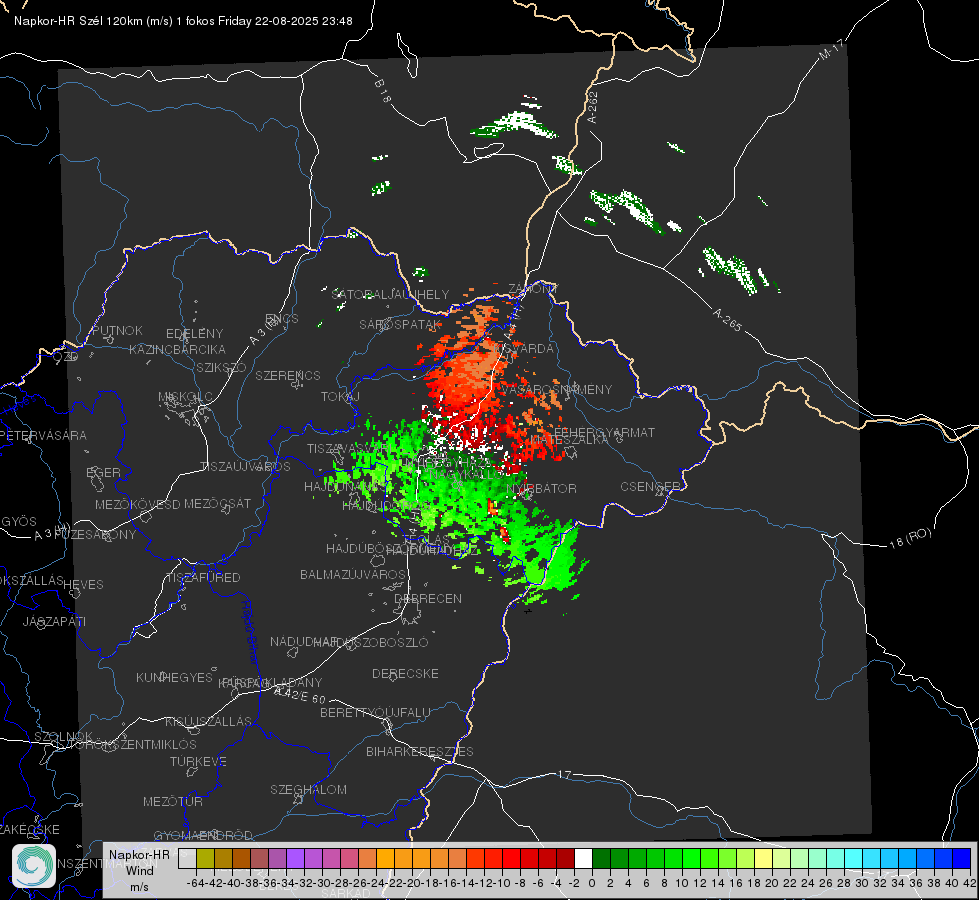Click the swirl logo icon
The image size is (979, 900).
34,866
